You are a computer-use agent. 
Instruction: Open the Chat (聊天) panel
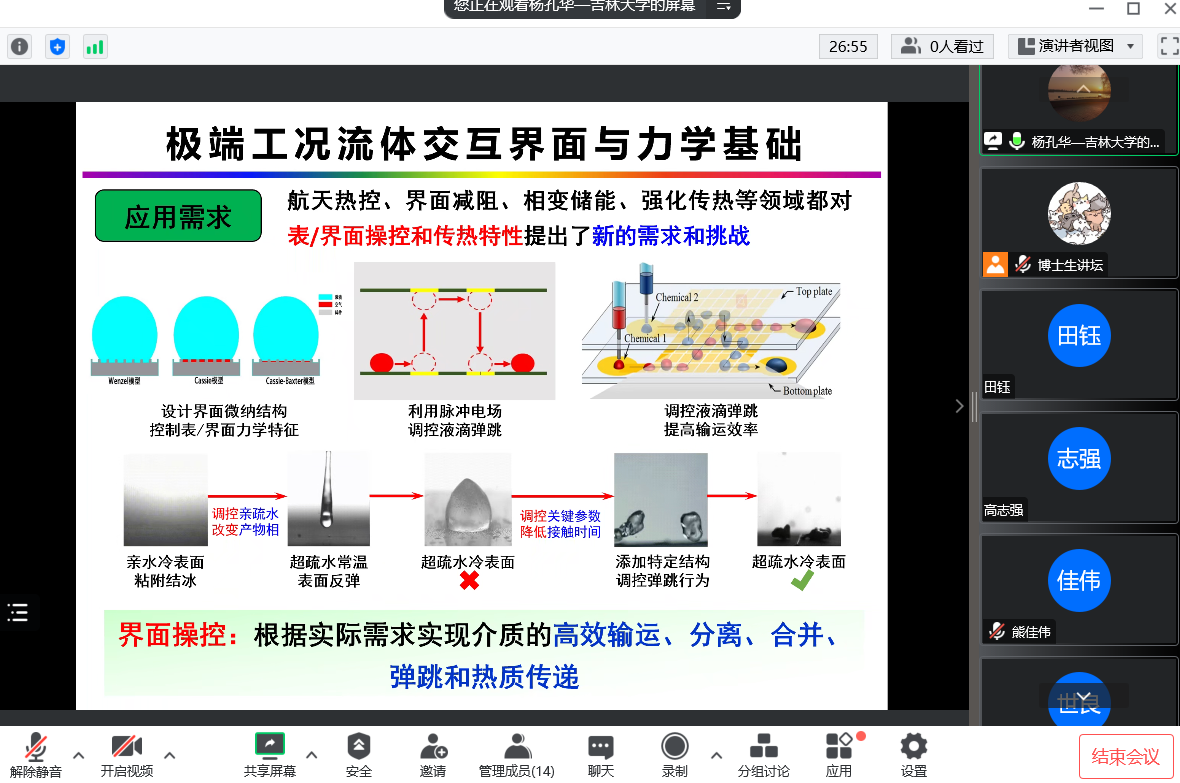click(600, 754)
